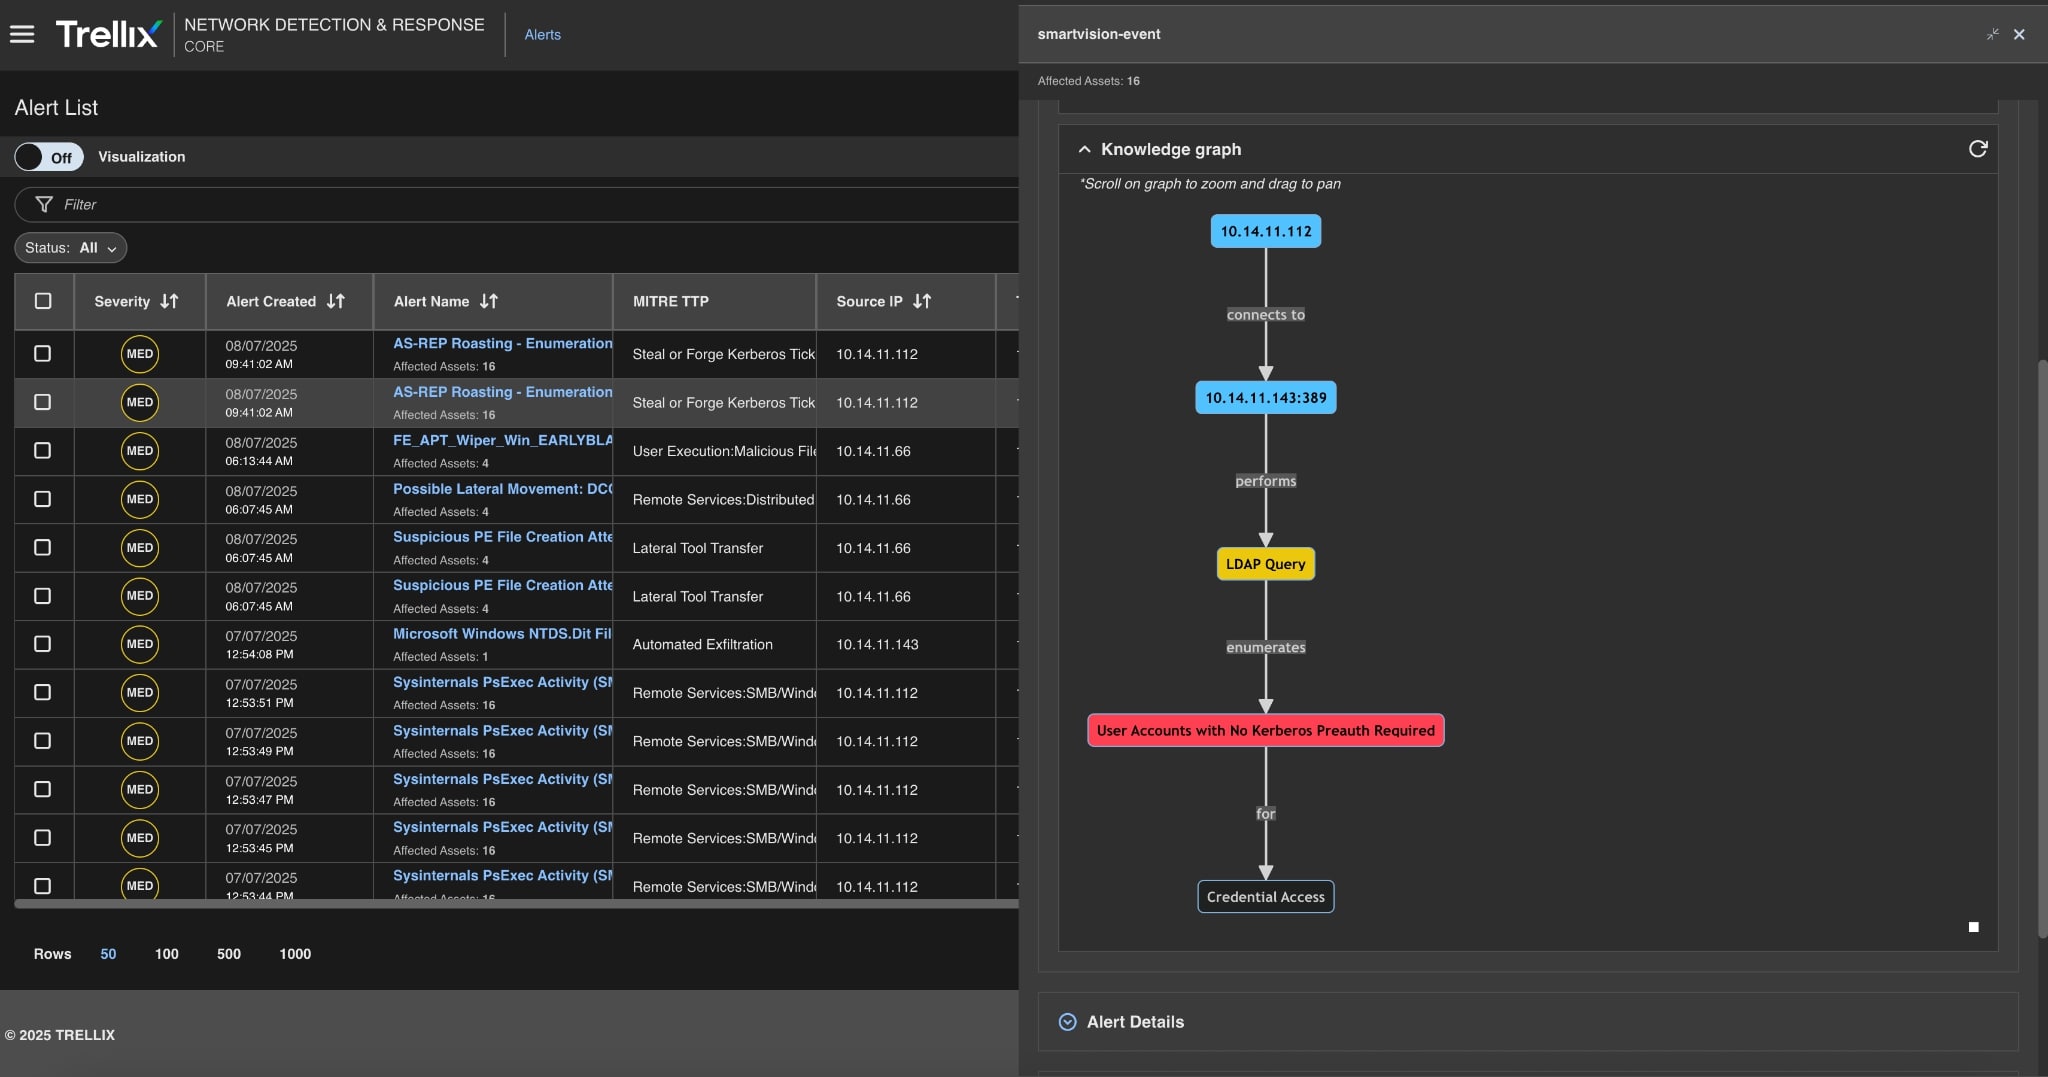
Task: Collapse the Knowledge graph section
Action: pos(1084,149)
